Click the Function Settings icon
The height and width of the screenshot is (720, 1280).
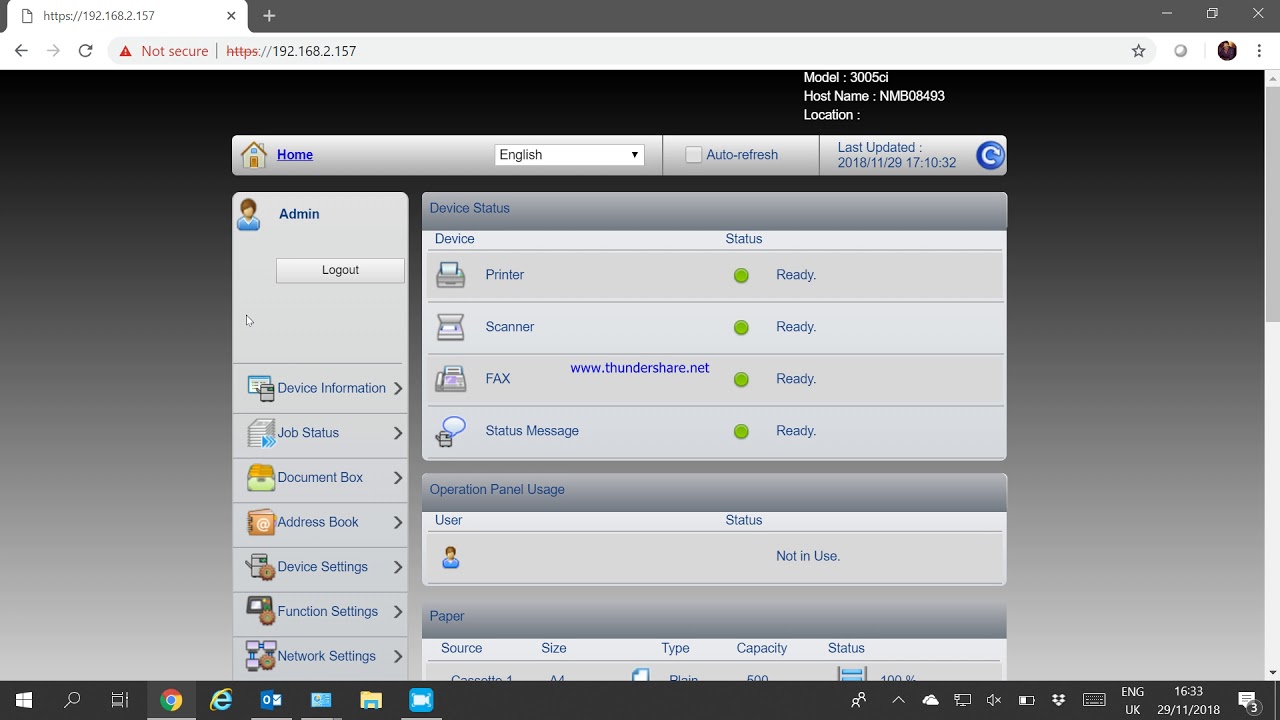261,611
